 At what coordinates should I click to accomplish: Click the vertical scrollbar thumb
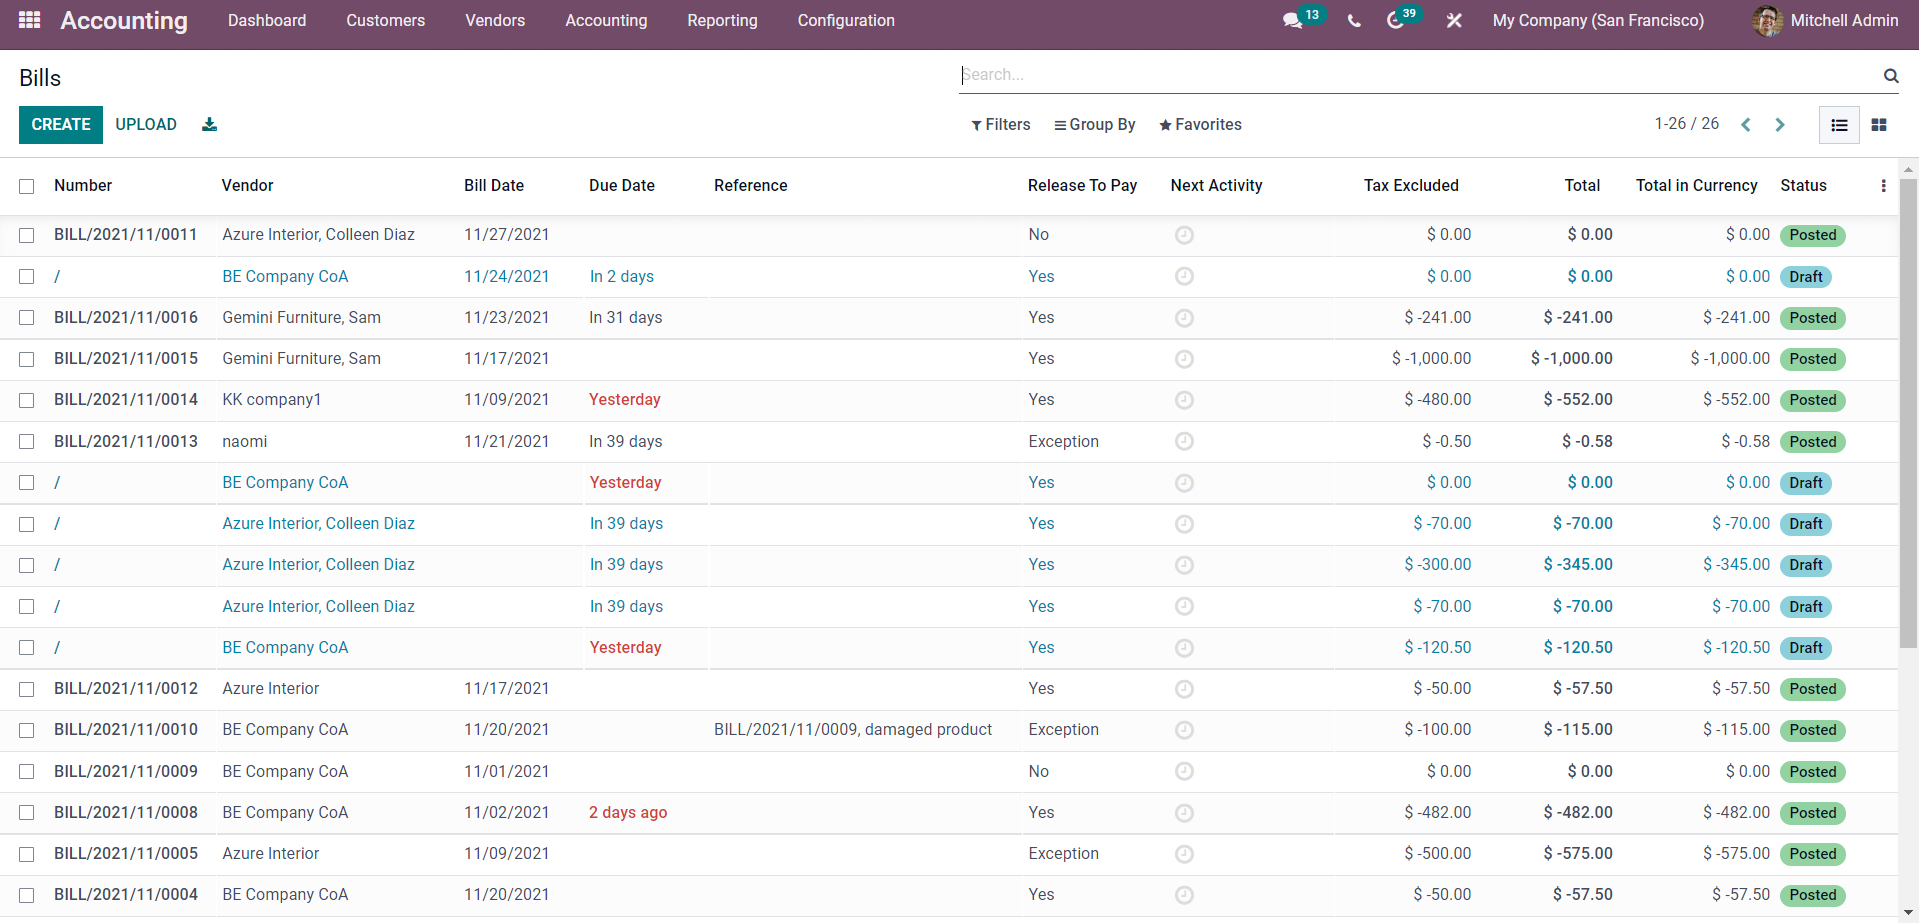[1908, 414]
